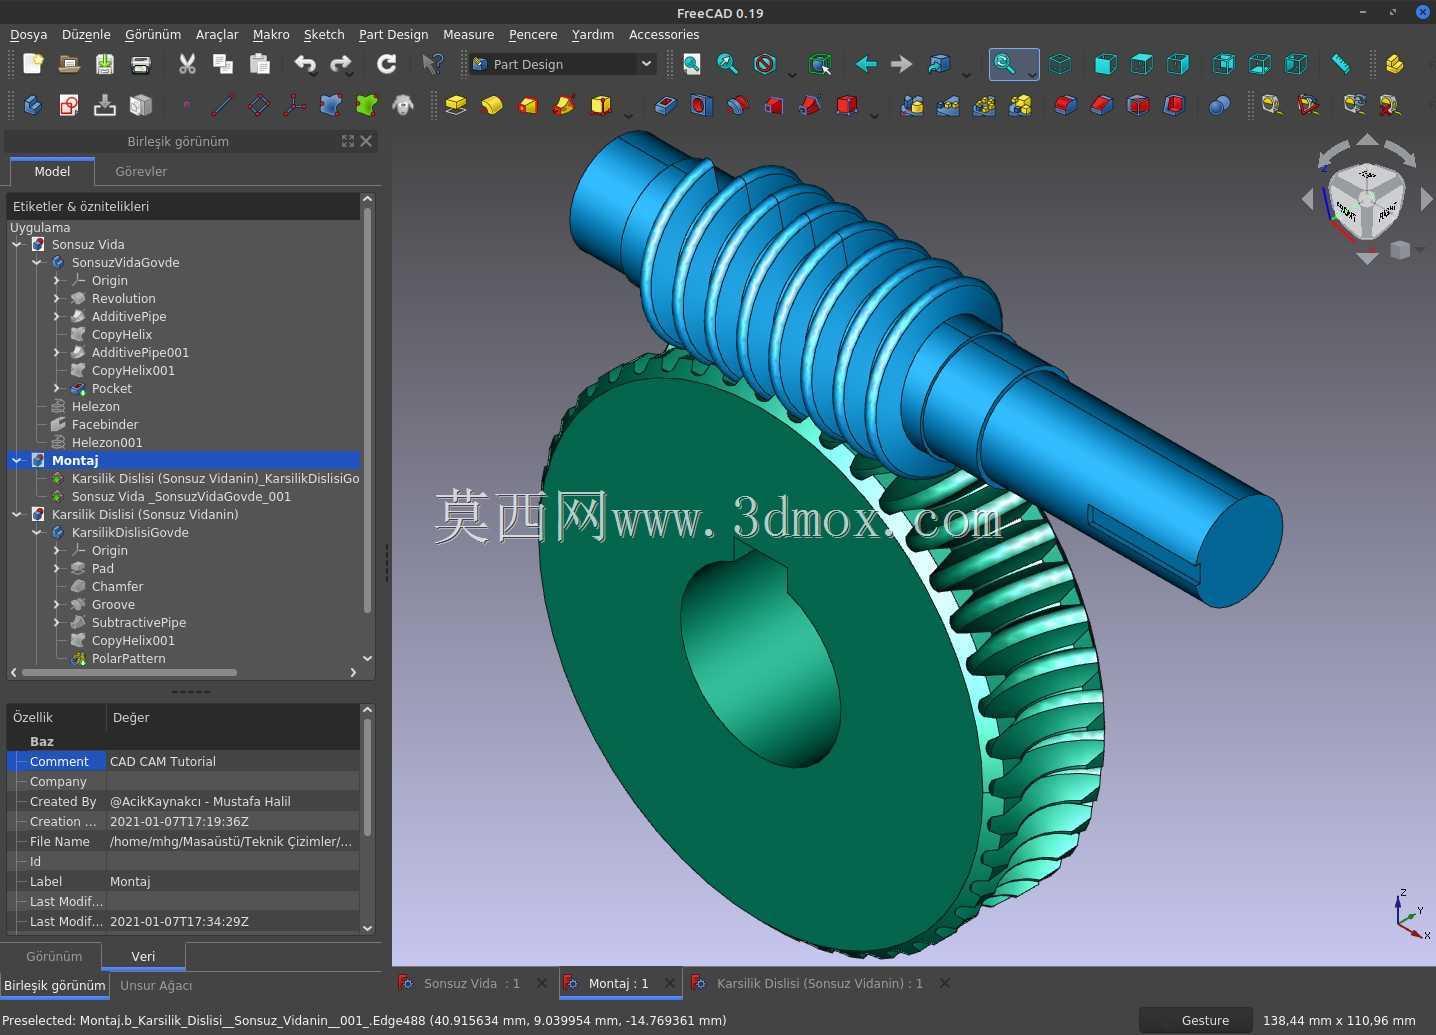Open subtractive primitive dropdown arrow

coord(874,114)
